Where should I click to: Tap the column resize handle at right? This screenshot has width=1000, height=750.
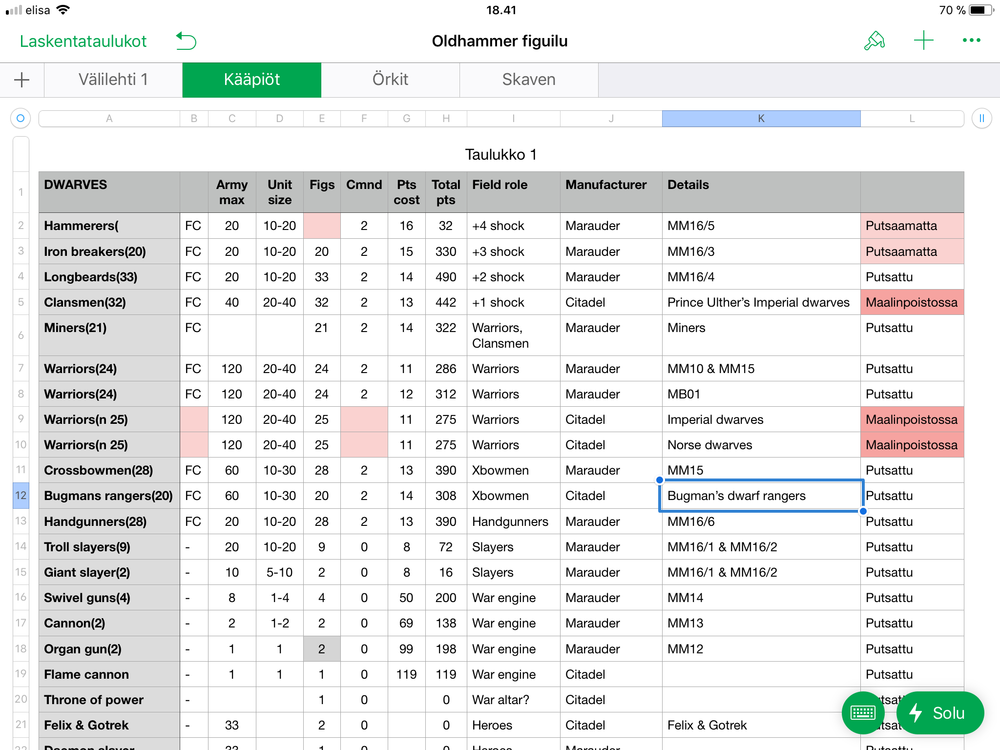(982, 118)
